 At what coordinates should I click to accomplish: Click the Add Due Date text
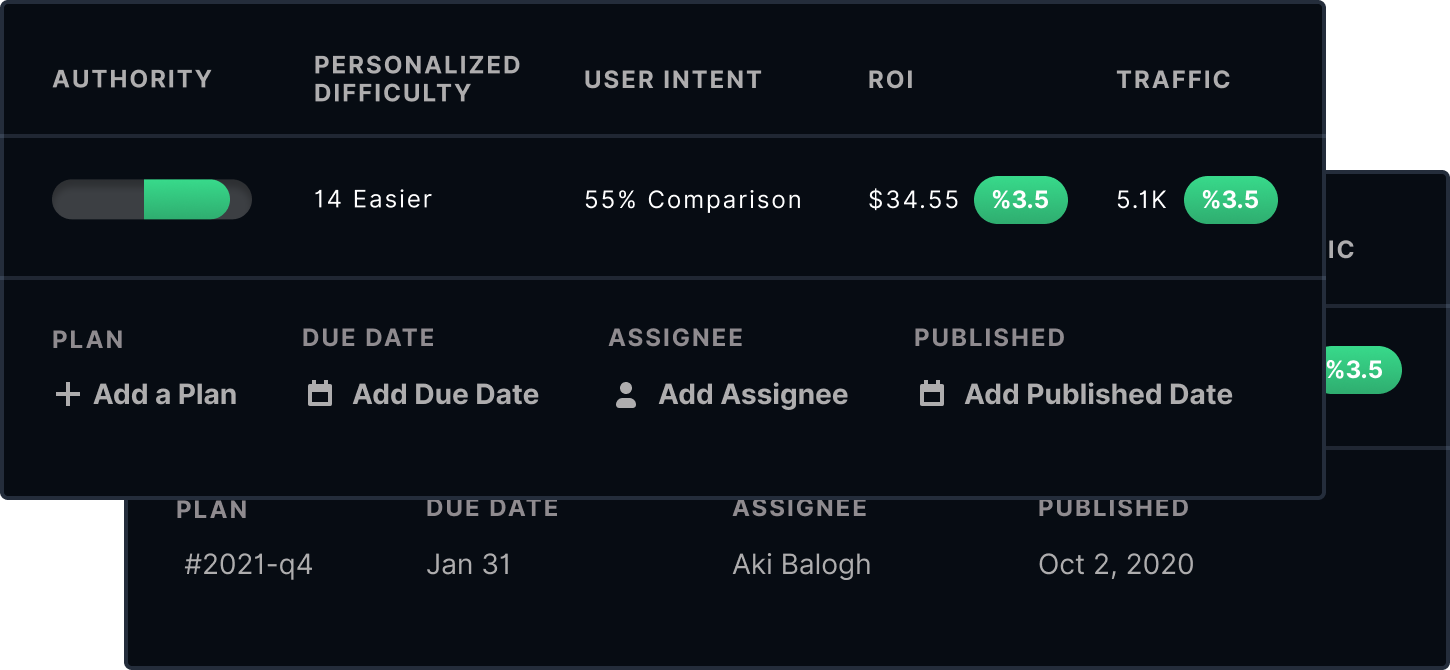pyautogui.click(x=445, y=395)
